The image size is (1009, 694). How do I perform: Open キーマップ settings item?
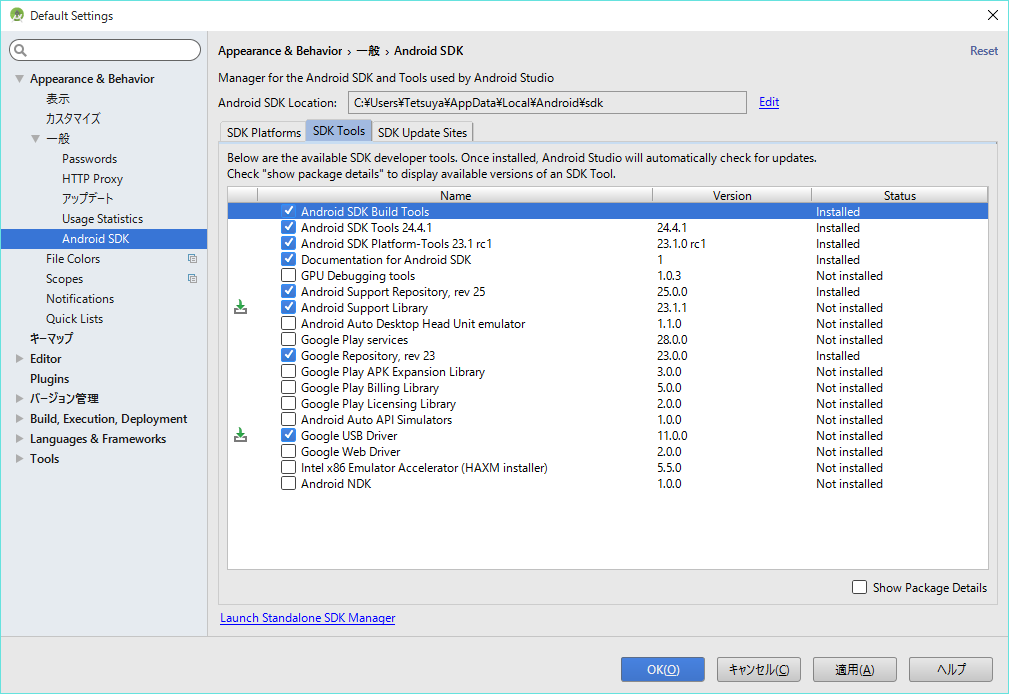pos(51,338)
